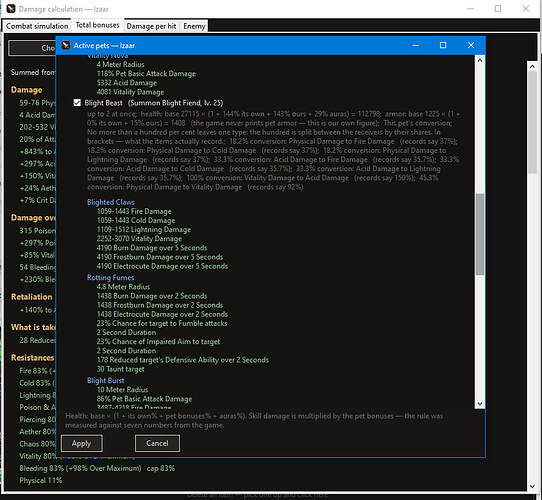Image resolution: width=542 pixels, height=500 pixels.
Task: Open the Total bonuses tab
Action: [97, 25]
